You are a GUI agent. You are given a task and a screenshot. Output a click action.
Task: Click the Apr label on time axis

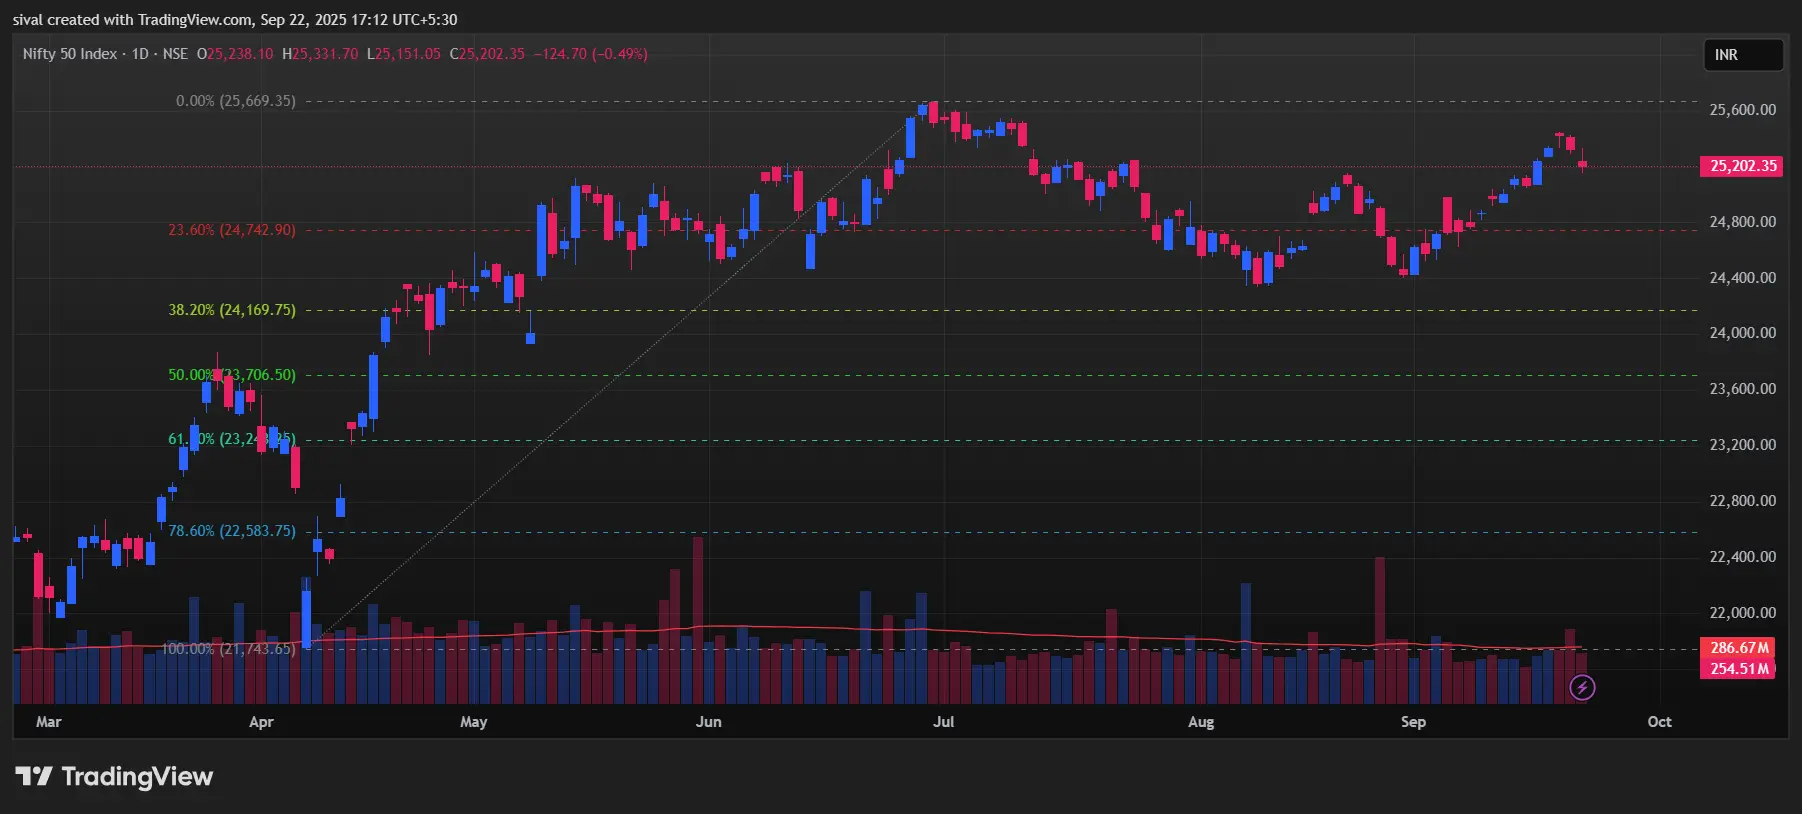click(x=261, y=722)
